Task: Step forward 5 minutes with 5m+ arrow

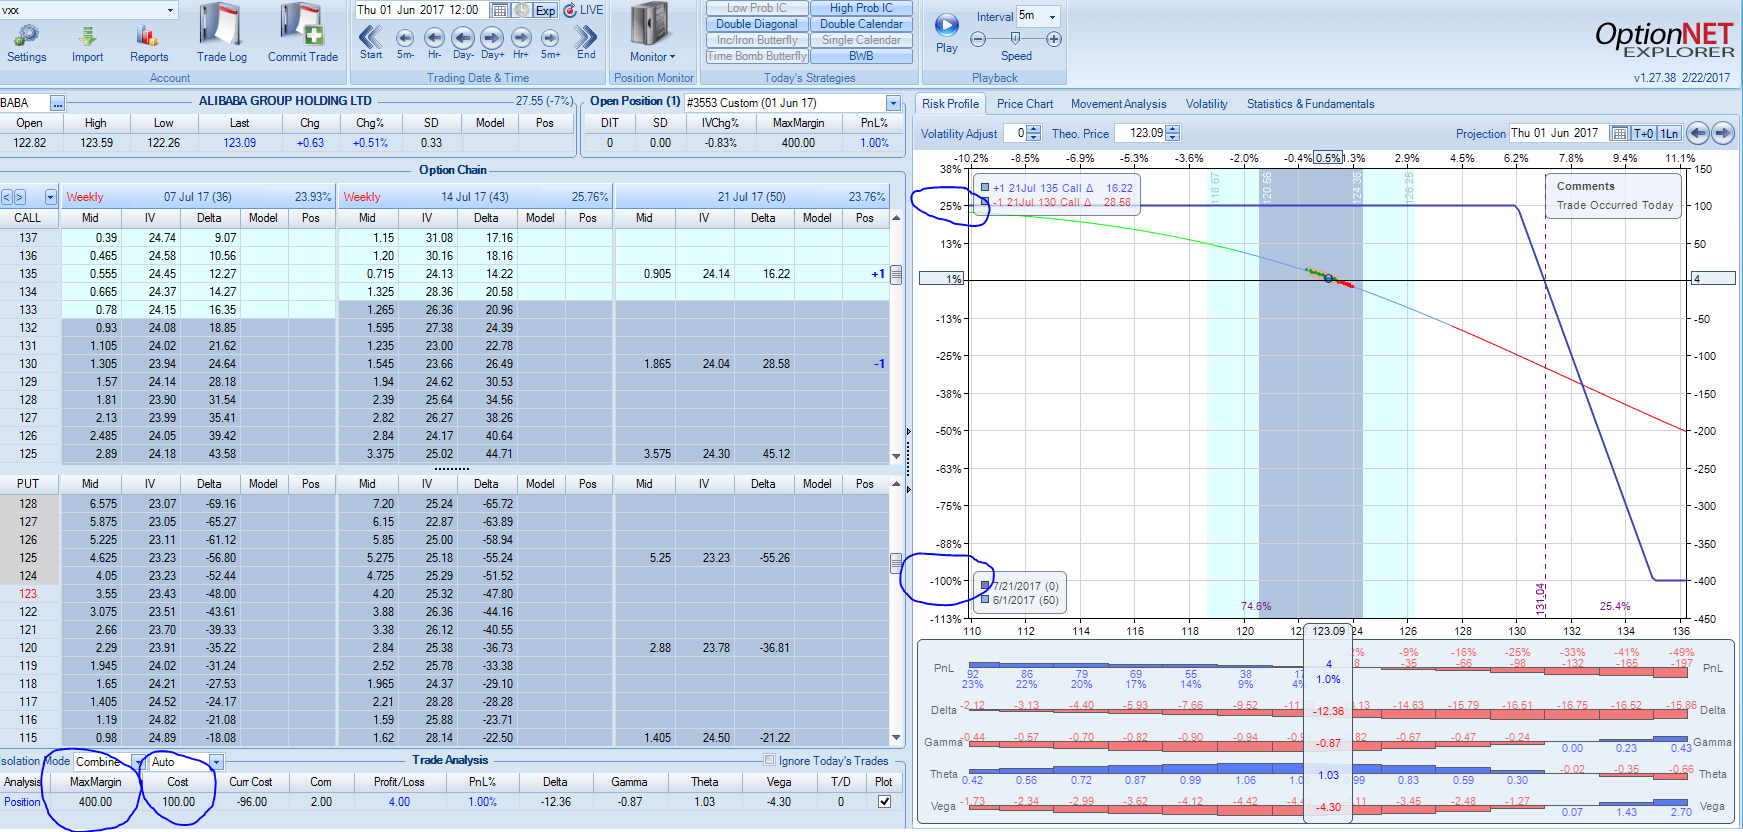Action: coord(550,38)
